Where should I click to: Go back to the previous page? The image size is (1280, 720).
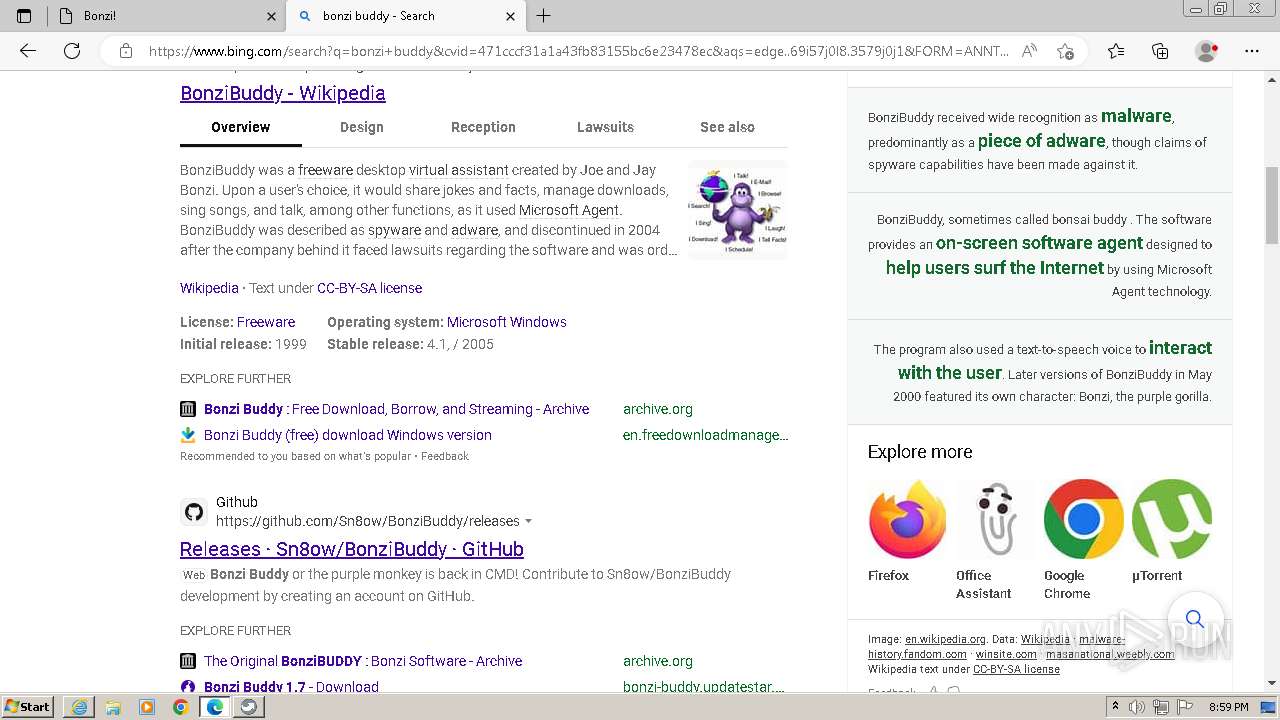[28, 51]
